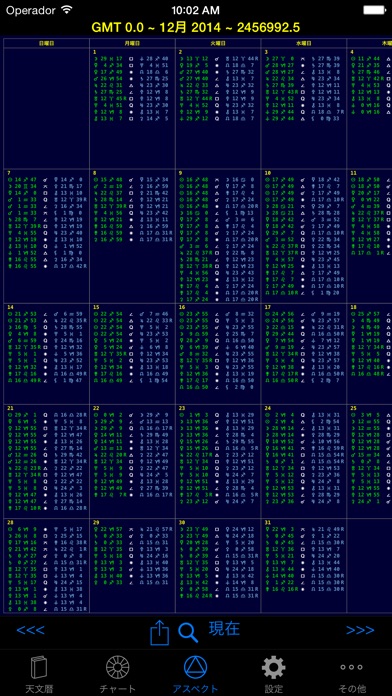Select the 水曜日 column header
The width and height of the screenshot is (392, 696).
click(304, 43)
